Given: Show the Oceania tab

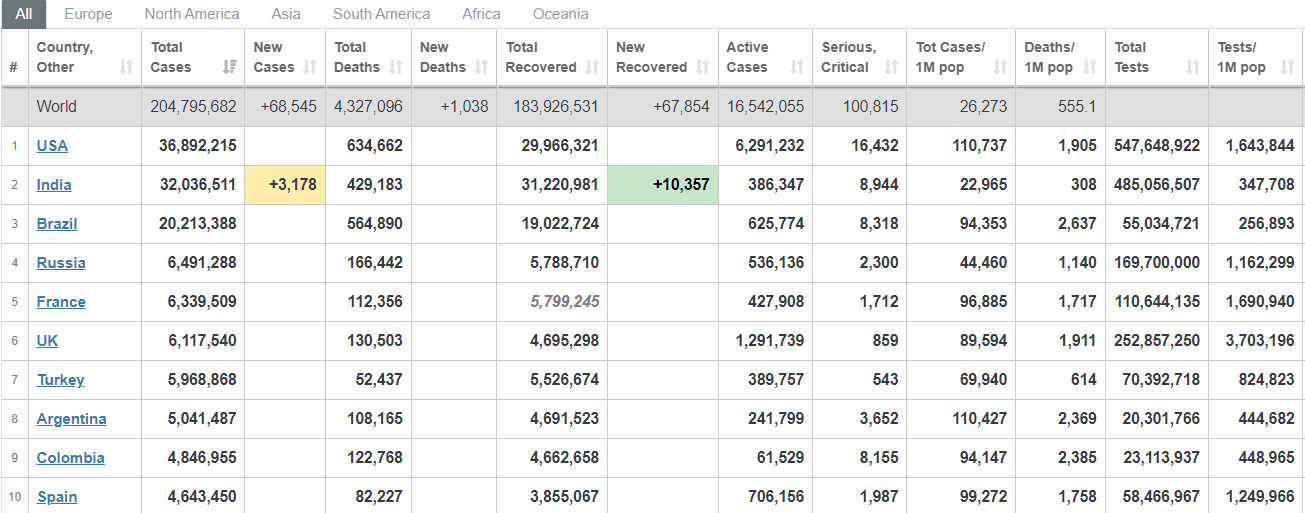Looking at the screenshot, I should (561, 14).
